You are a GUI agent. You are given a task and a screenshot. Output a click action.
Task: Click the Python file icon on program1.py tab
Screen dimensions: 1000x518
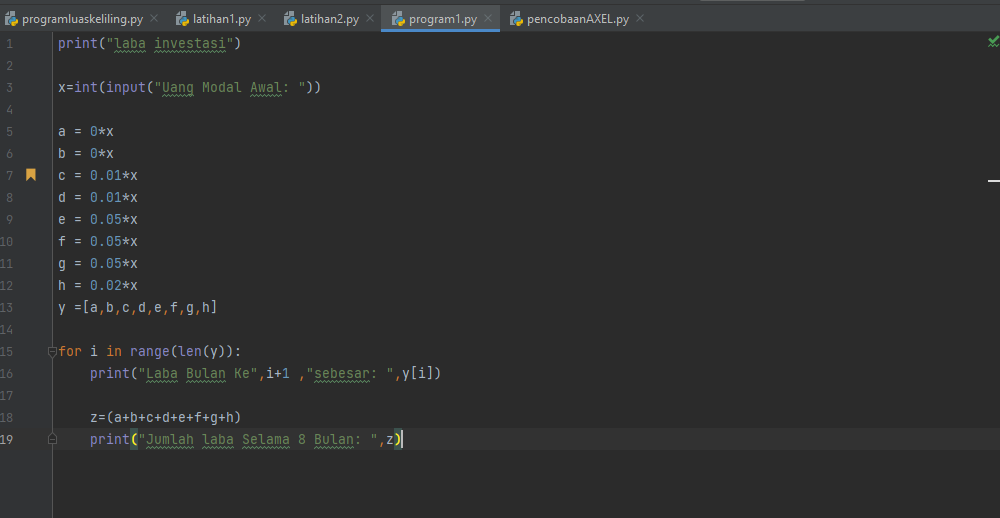point(399,19)
